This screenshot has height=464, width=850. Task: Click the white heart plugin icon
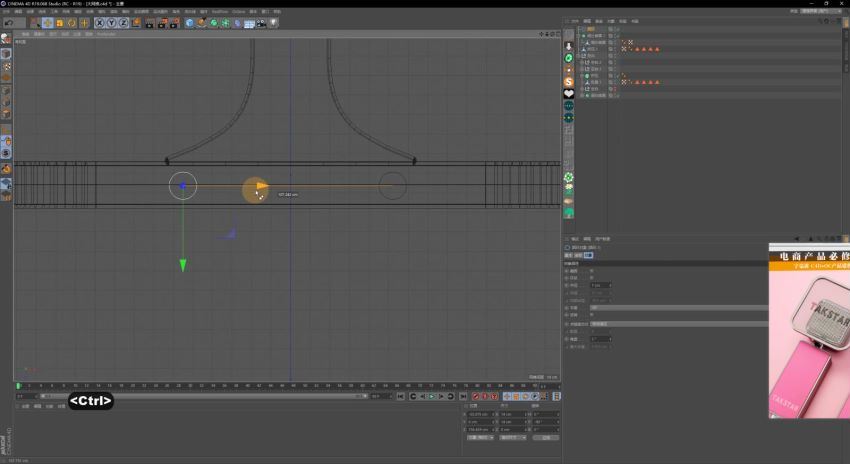click(x=569, y=94)
